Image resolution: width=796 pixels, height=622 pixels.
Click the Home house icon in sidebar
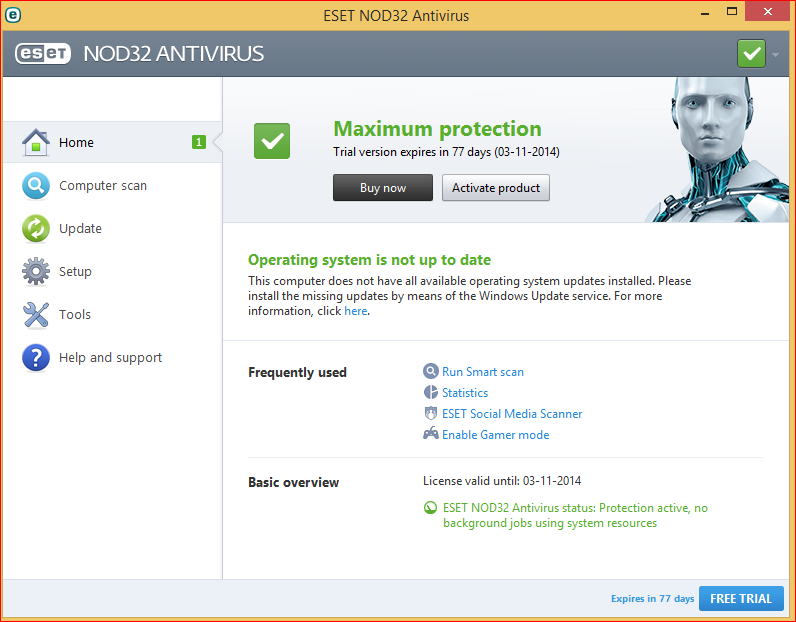pyautogui.click(x=36, y=142)
